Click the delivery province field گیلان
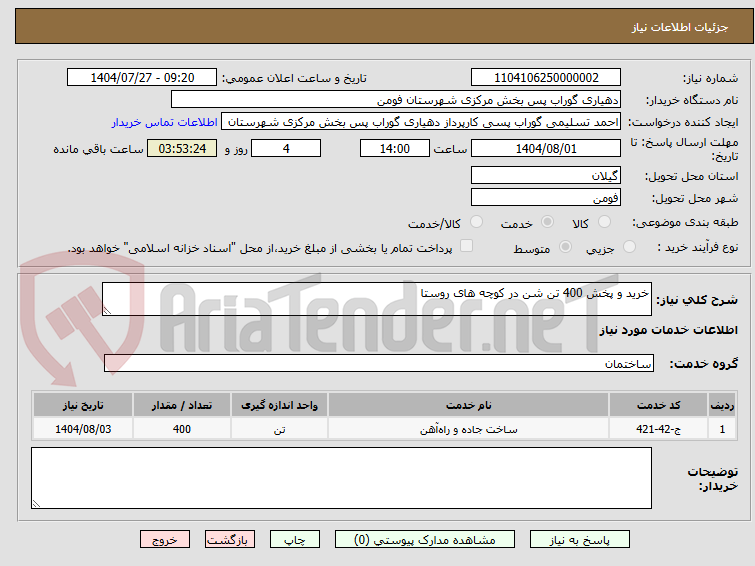755x566 pixels. 546,175
